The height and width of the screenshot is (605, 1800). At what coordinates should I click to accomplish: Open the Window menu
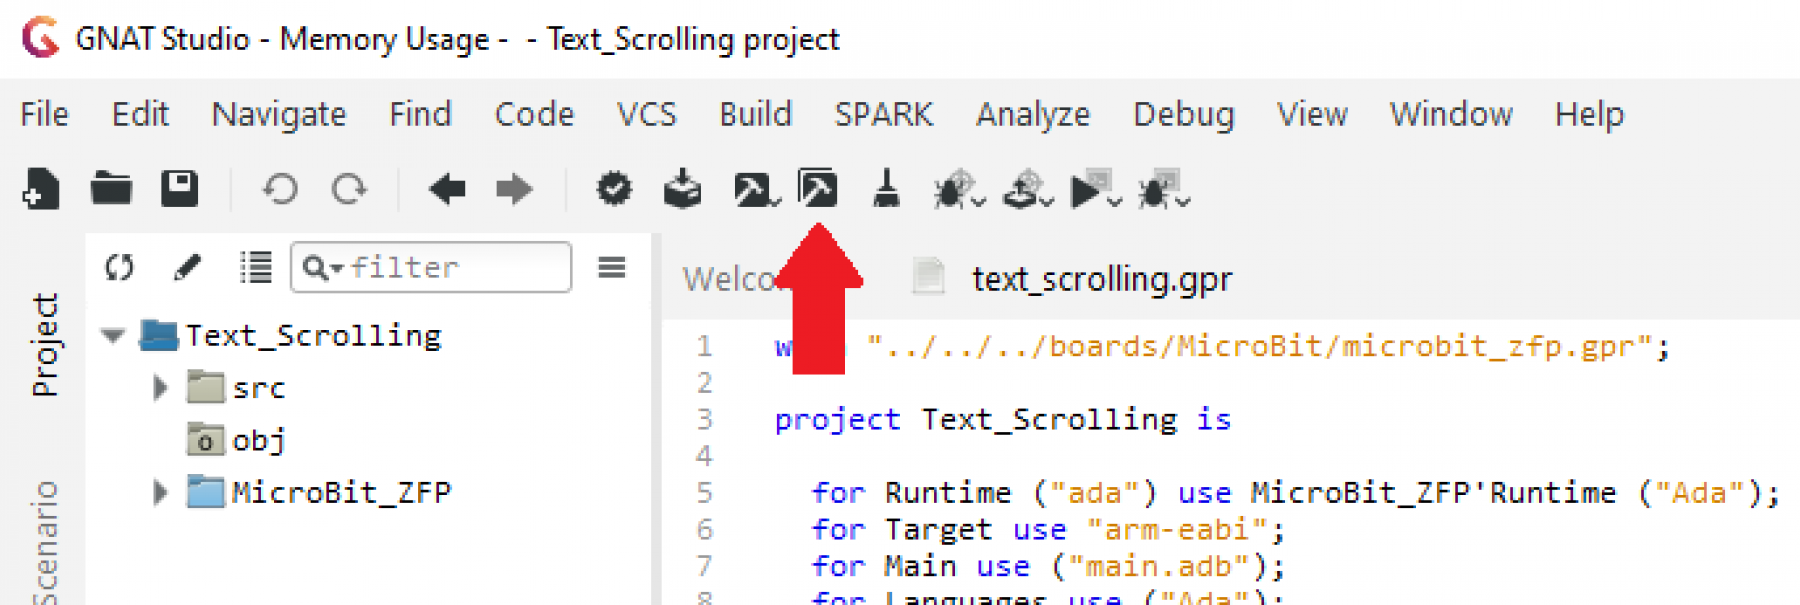pos(1451,114)
